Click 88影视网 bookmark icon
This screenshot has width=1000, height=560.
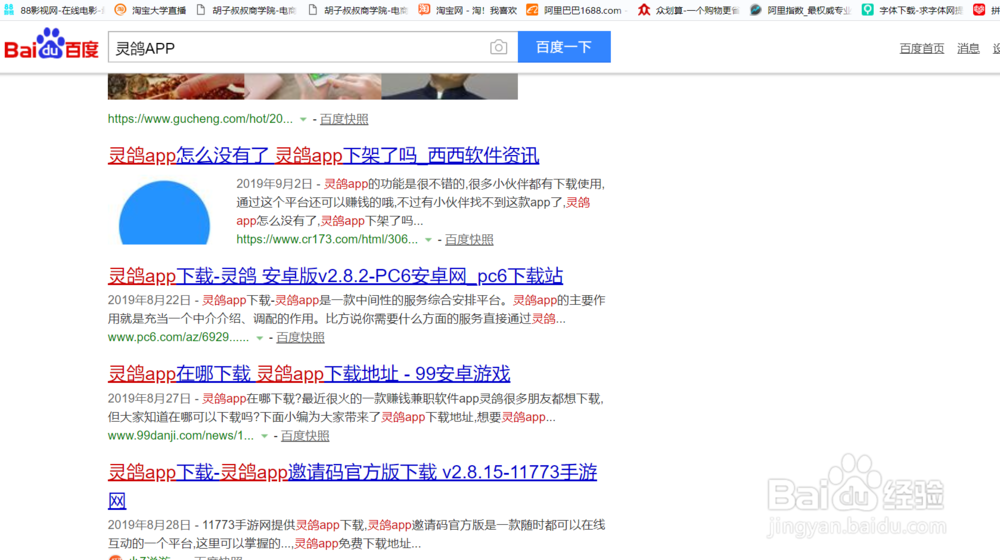tap(9, 10)
